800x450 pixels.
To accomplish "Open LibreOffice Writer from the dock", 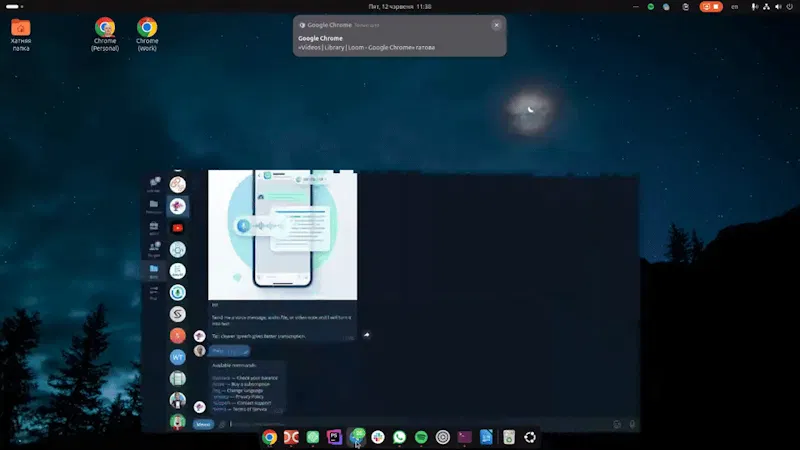I will click(486, 437).
